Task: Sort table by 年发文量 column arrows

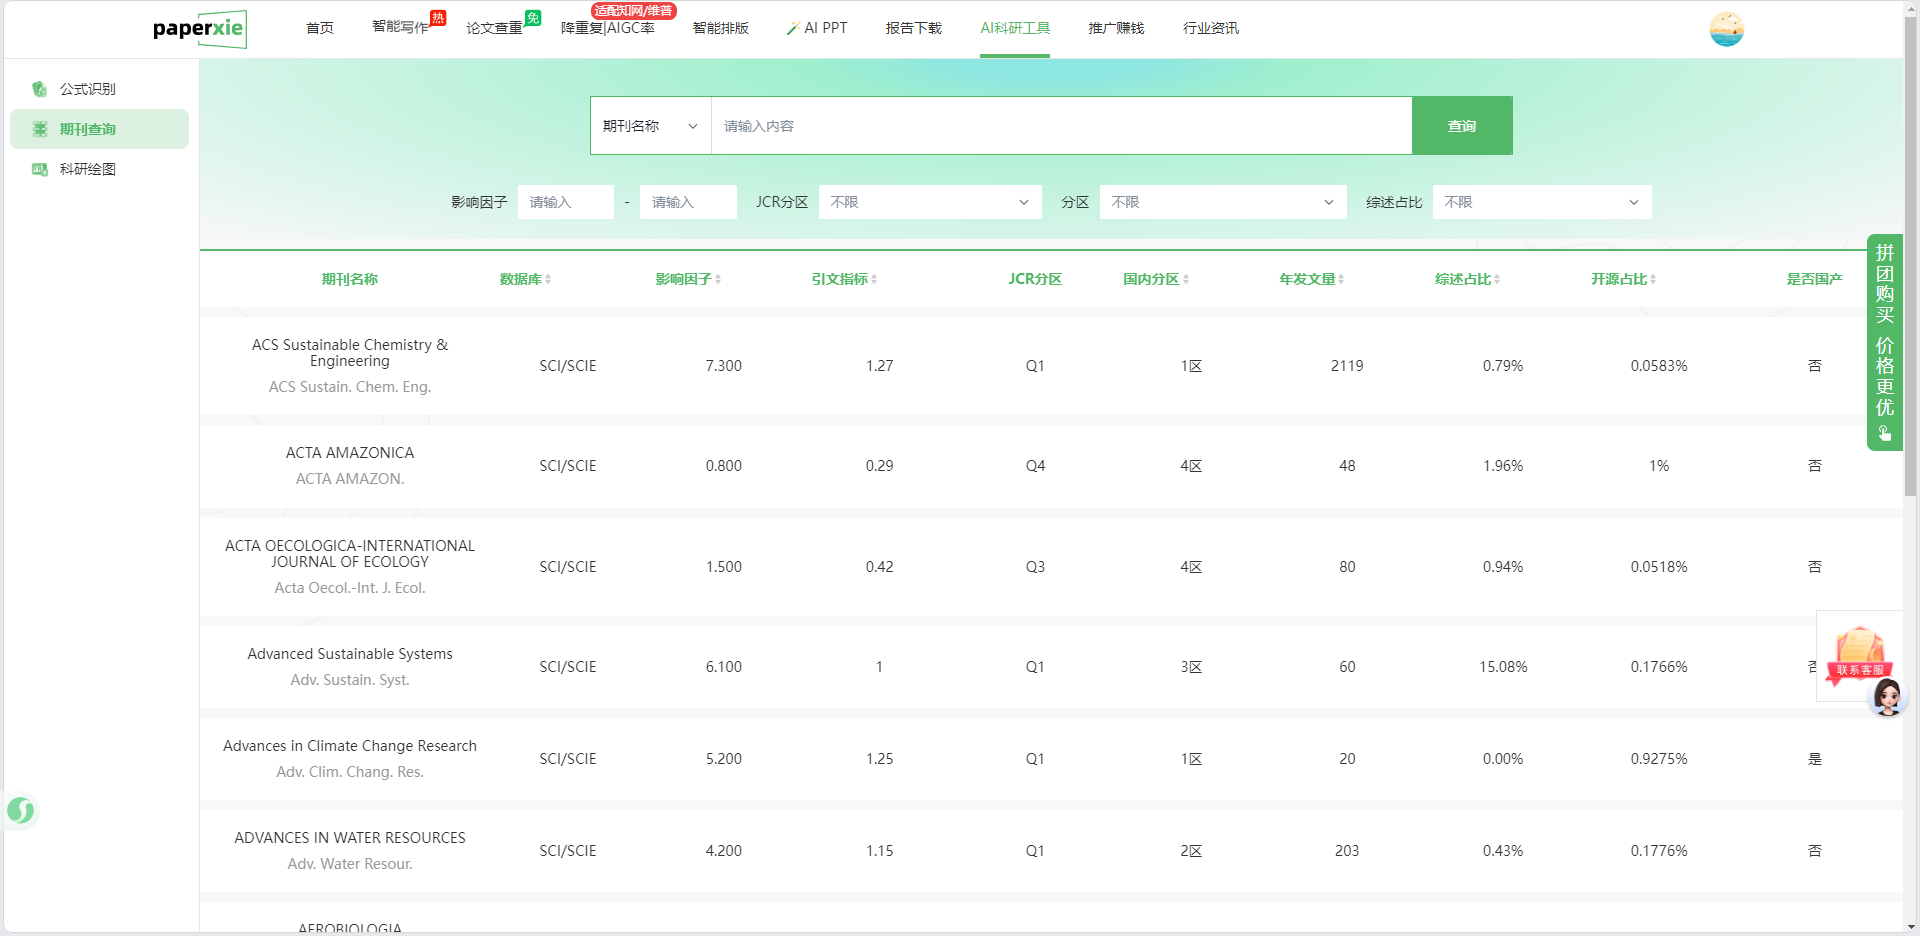Action: (1341, 280)
